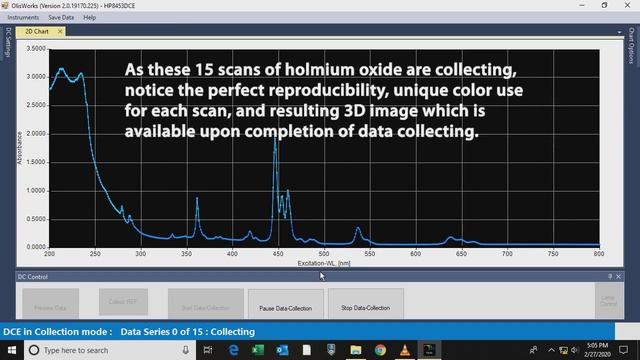Close the 2D Chart tab
The width and height of the screenshot is (640, 360).
coord(60,31)
